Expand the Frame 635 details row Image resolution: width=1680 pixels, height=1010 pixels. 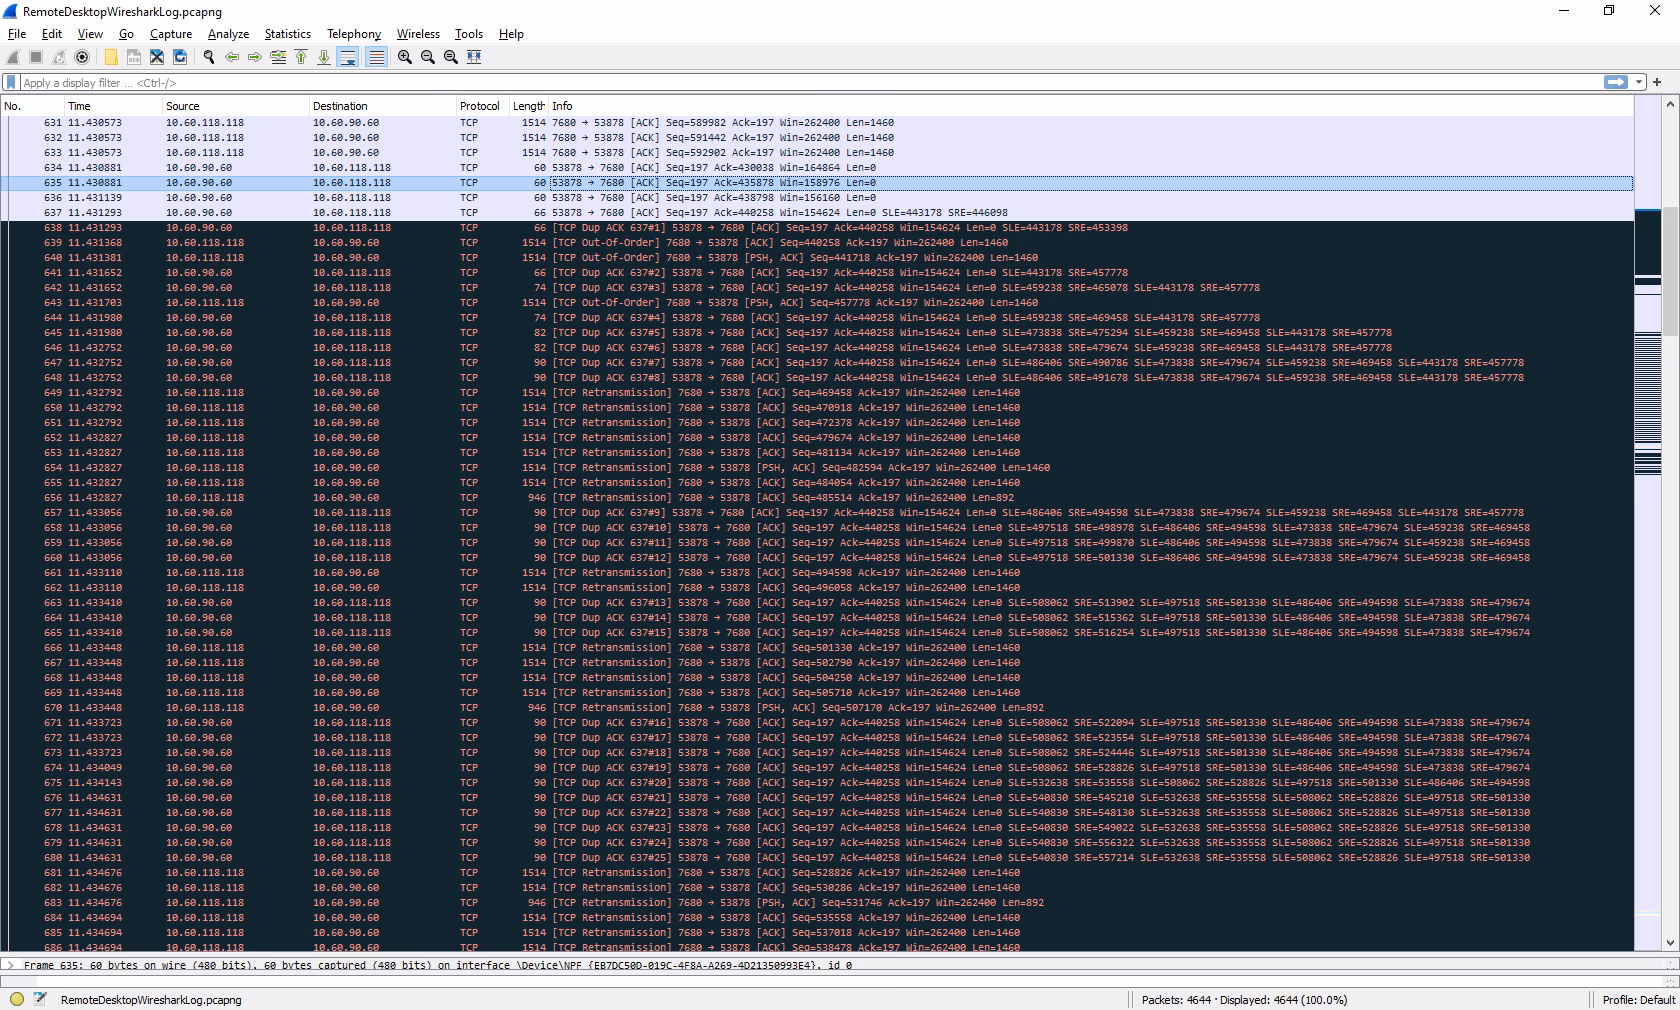click(x=10, y=965)
